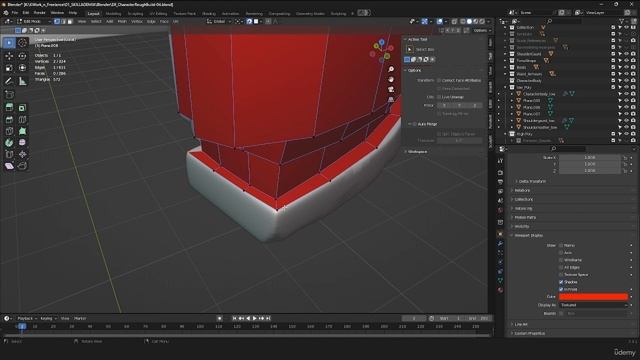Select the Shrink/Fatten tool
Screen dimensions: 640x360
point(22,154)
